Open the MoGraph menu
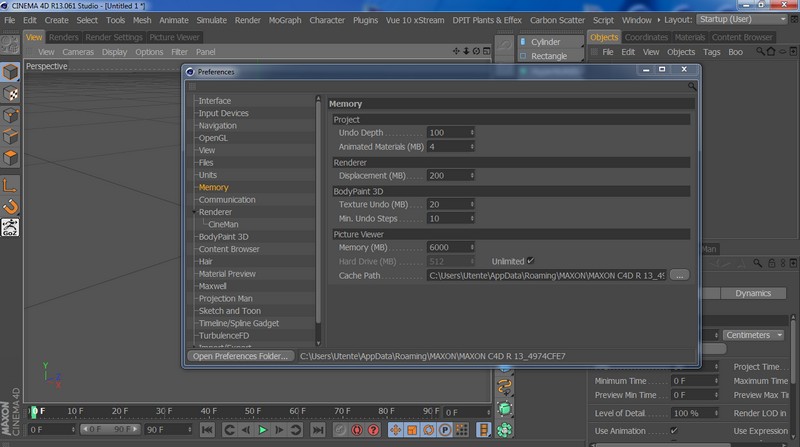800x447 pixels. [x=285, y=20]
